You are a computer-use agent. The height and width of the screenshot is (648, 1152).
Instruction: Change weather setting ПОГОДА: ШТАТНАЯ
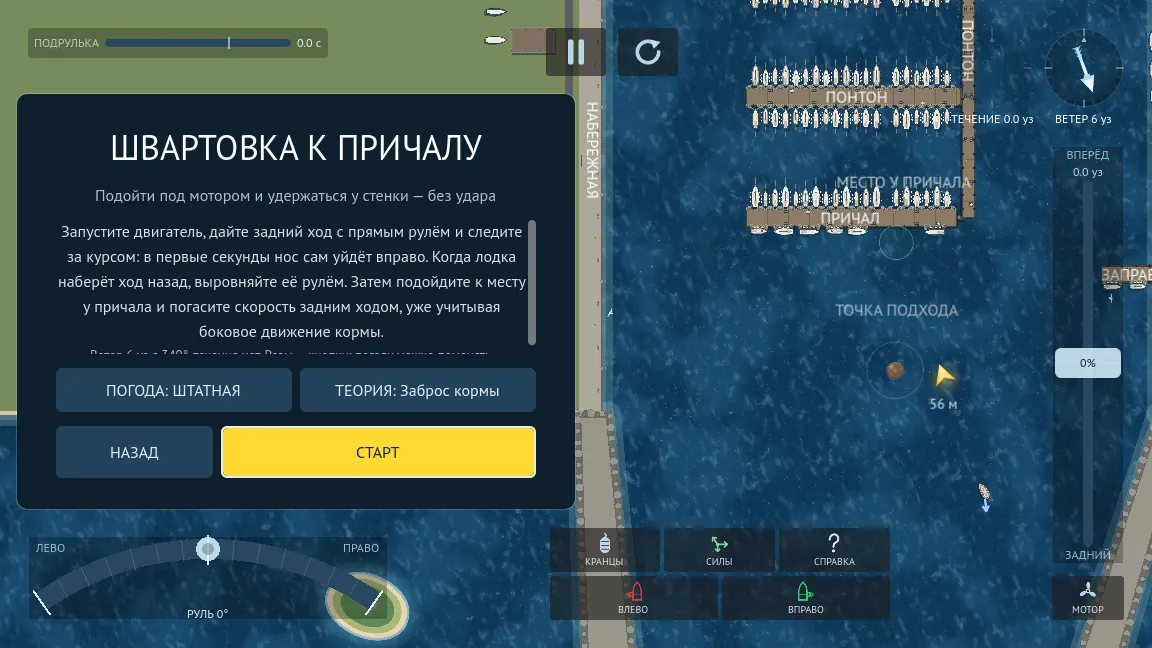173,390
